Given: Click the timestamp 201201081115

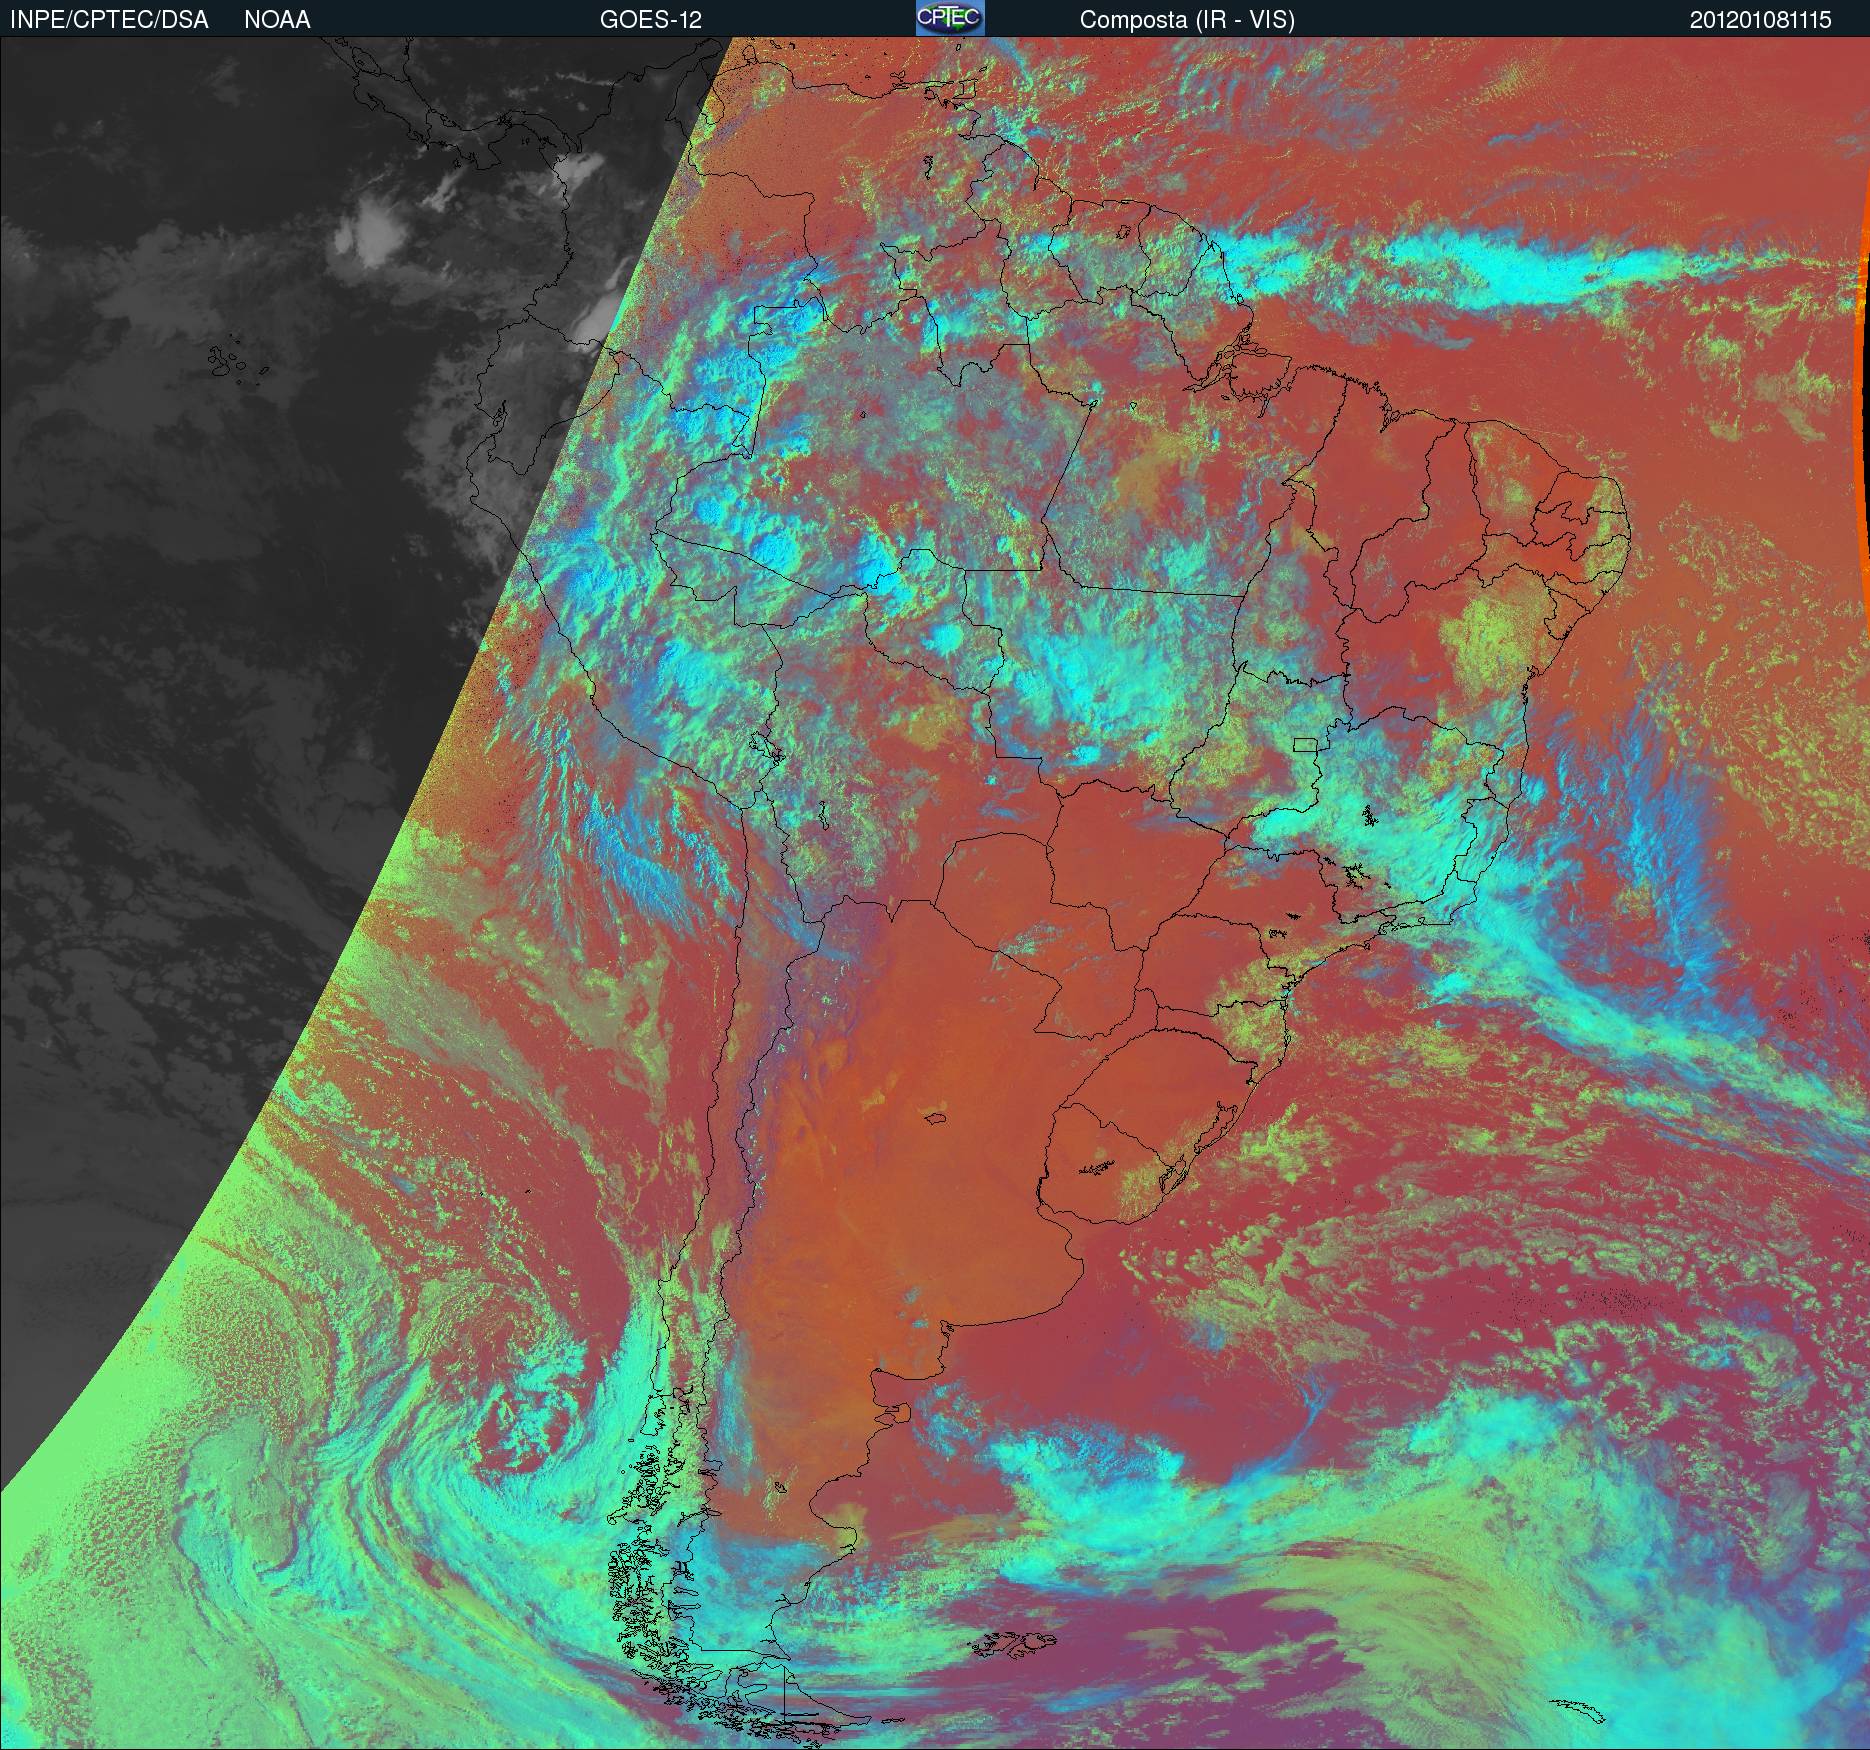Looking at the screenshot, I should pyautogui.click(x=1761, y=20).
